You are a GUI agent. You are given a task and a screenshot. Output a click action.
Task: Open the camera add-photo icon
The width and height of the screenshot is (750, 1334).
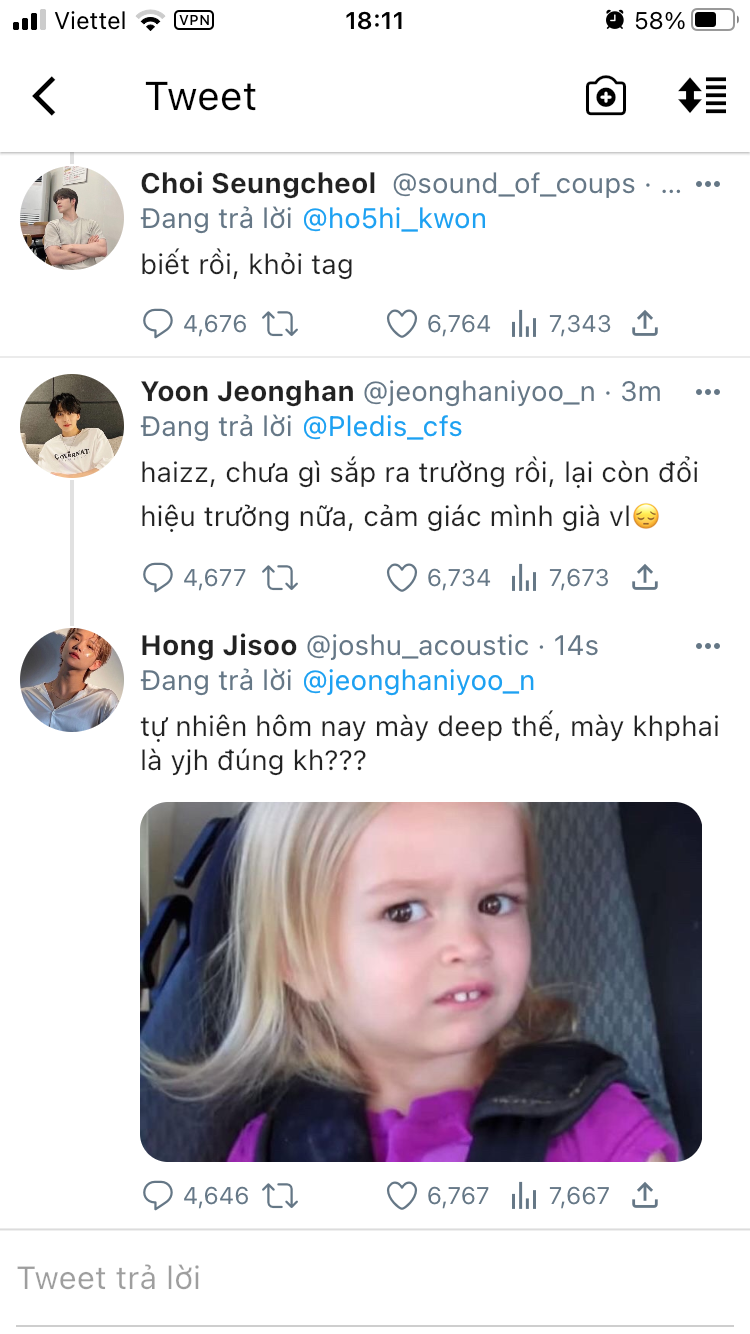coord(605,97)
